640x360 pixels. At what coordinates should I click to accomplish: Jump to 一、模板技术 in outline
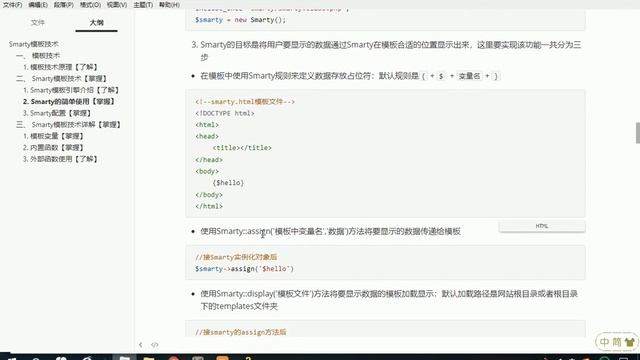click(38, 56)
